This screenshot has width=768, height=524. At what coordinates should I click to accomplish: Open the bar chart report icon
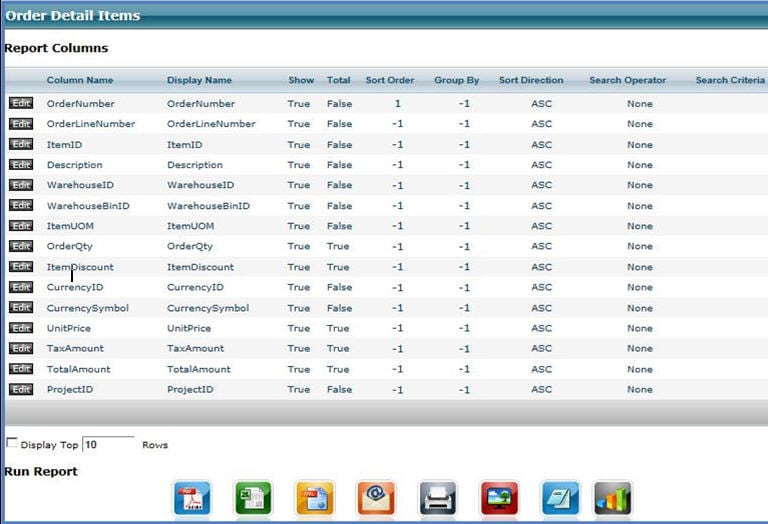(x=612, y=498)
